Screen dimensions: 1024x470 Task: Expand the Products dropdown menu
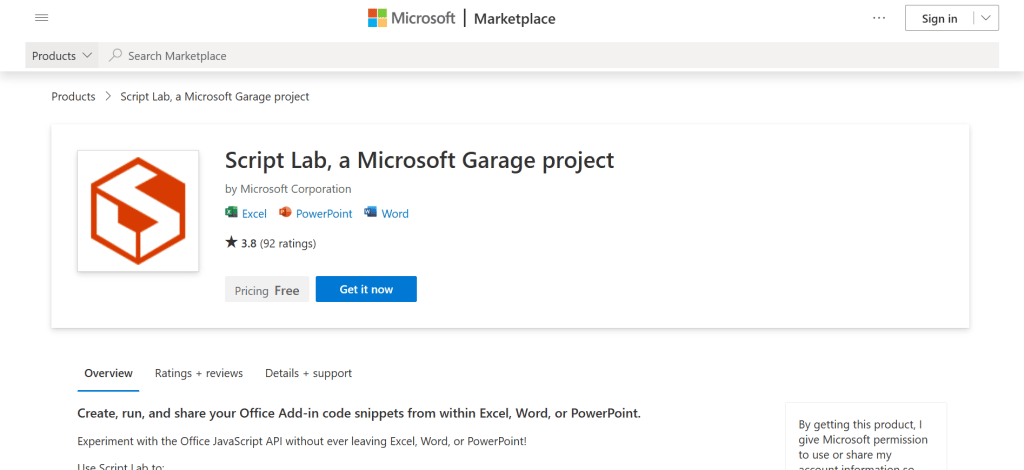point(62,56)
